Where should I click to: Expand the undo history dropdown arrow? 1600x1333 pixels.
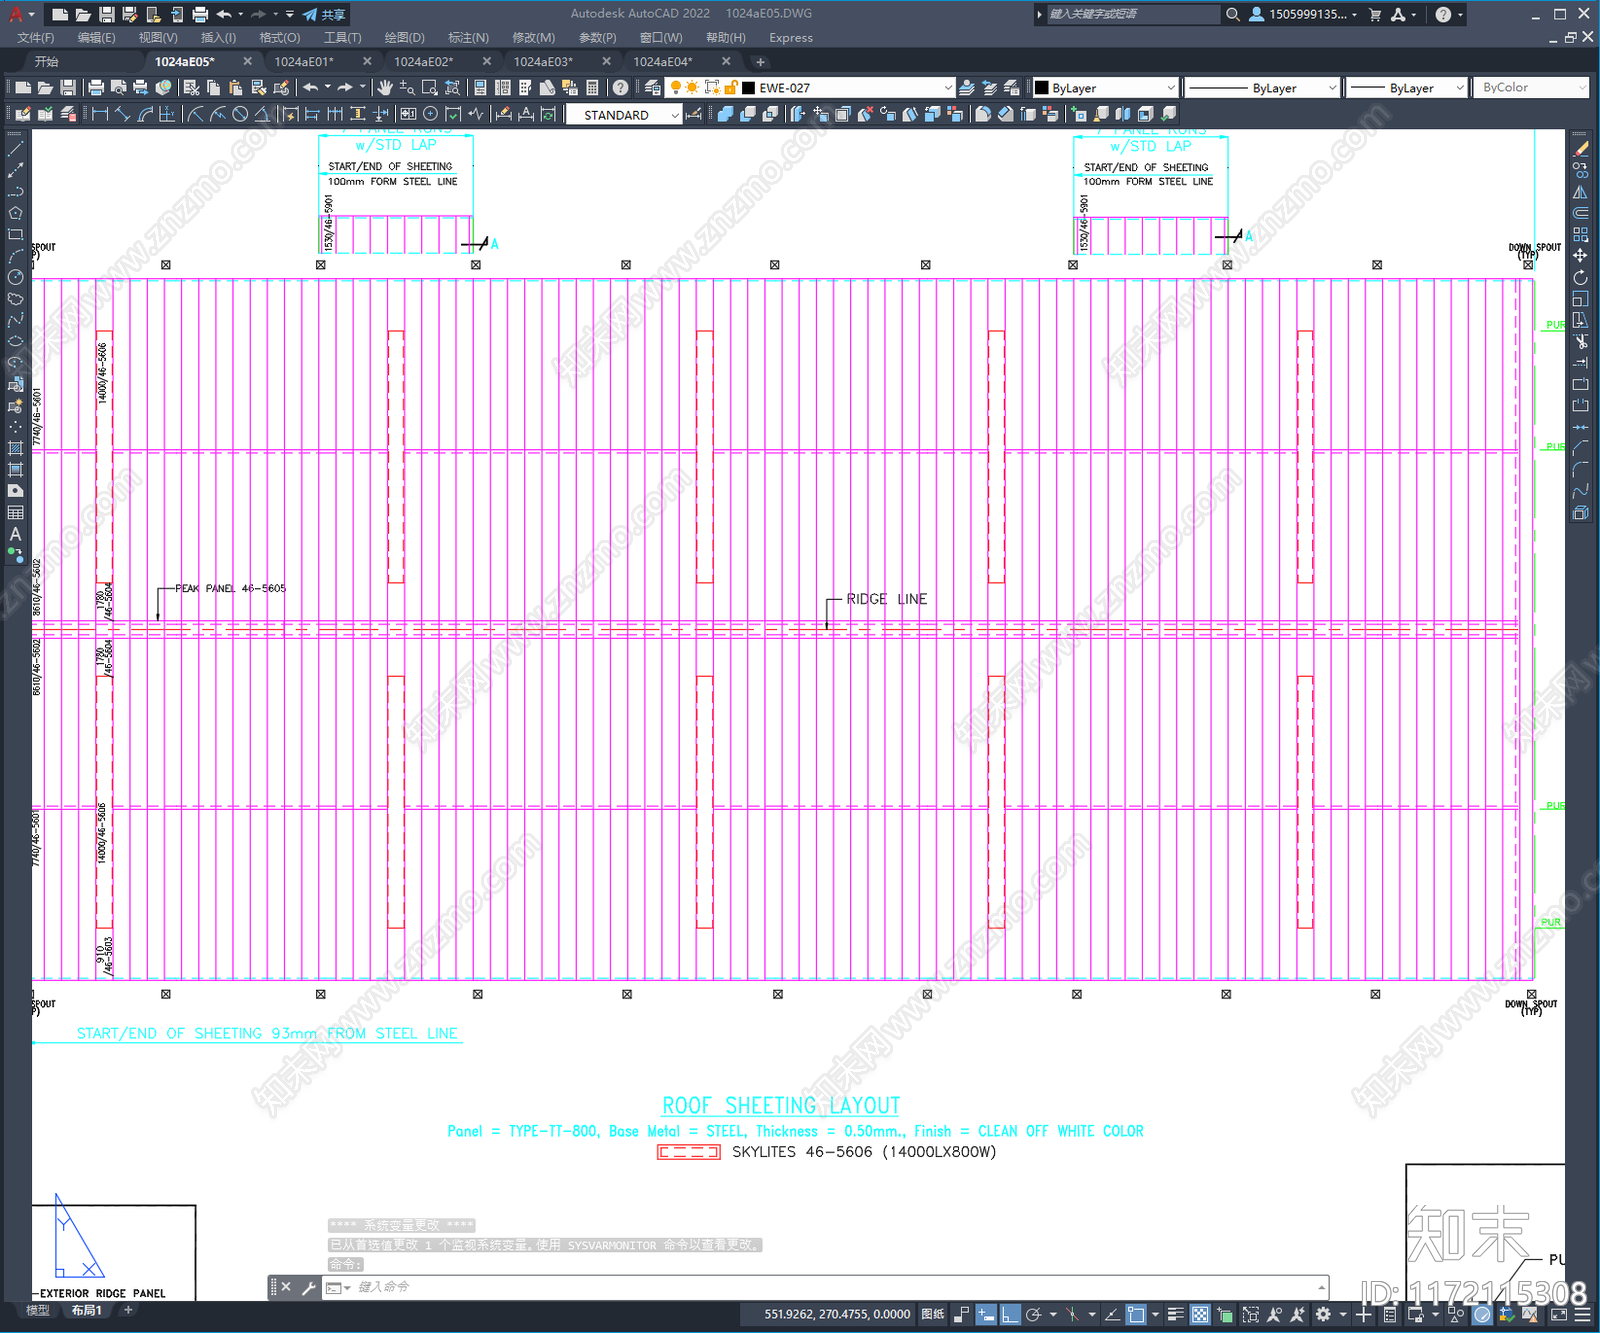(x=327, y=88)
